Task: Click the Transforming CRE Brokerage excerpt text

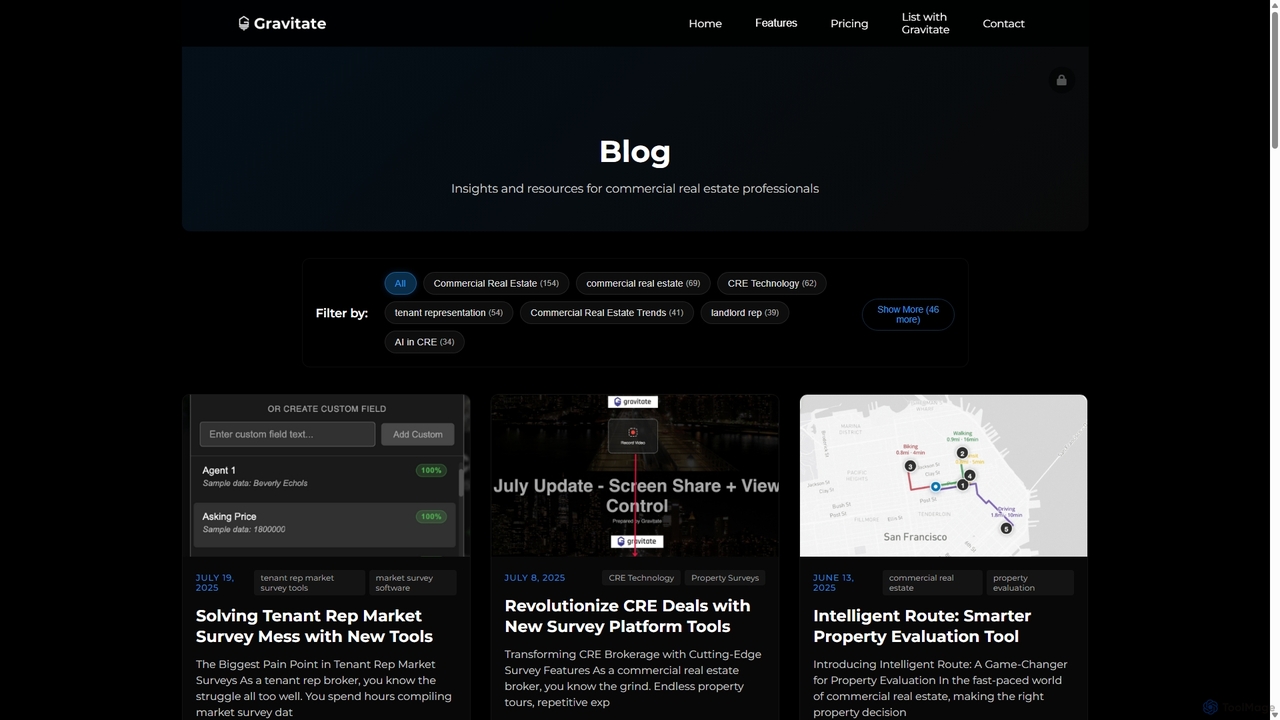Action: tap(633, 678)
